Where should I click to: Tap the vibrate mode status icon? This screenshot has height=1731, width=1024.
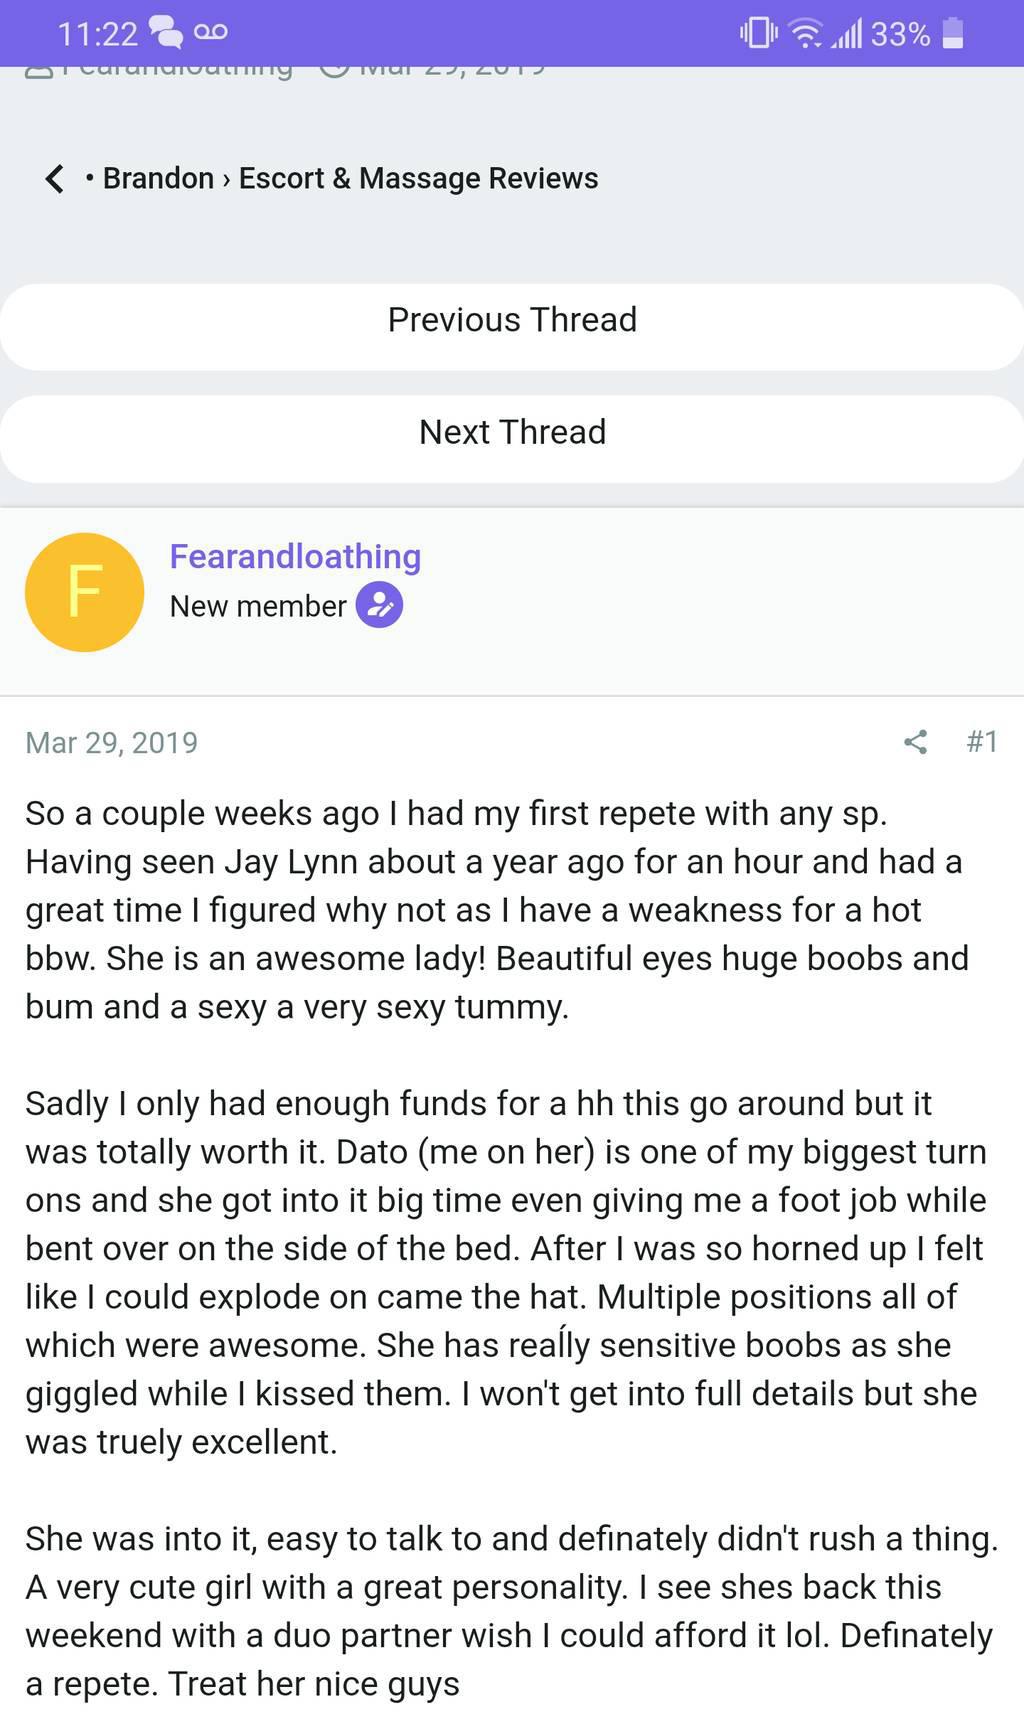[x=758, y=33]
